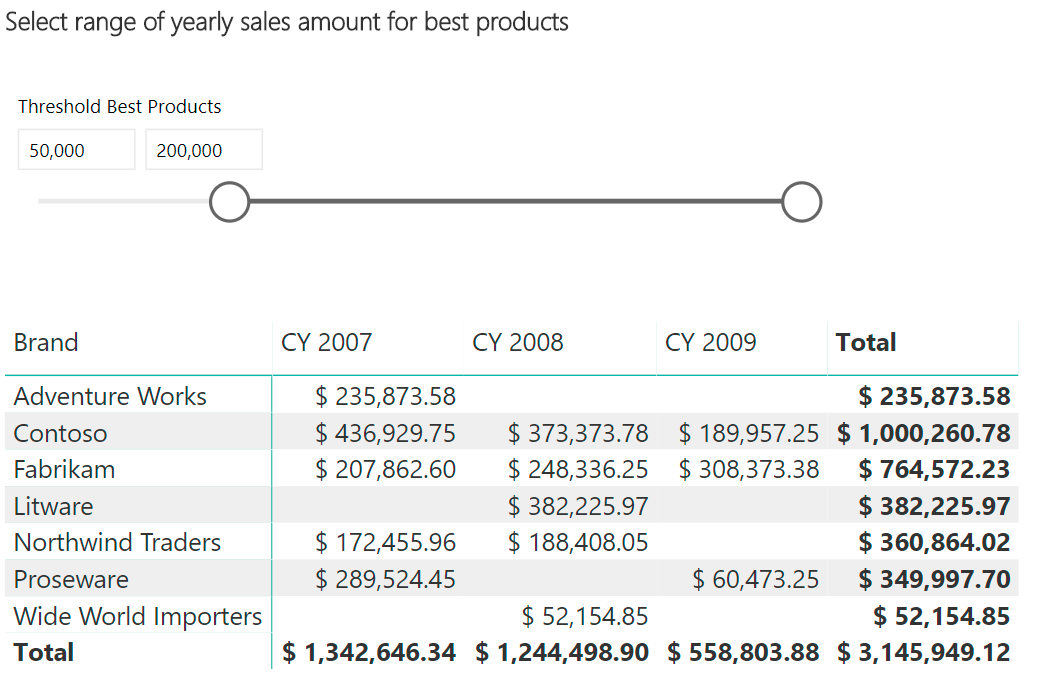This screenshot has height=696, width=1039.
Task: Click CY 2008 grand total $ 1,244,498.90
Action: coord(562,653)
